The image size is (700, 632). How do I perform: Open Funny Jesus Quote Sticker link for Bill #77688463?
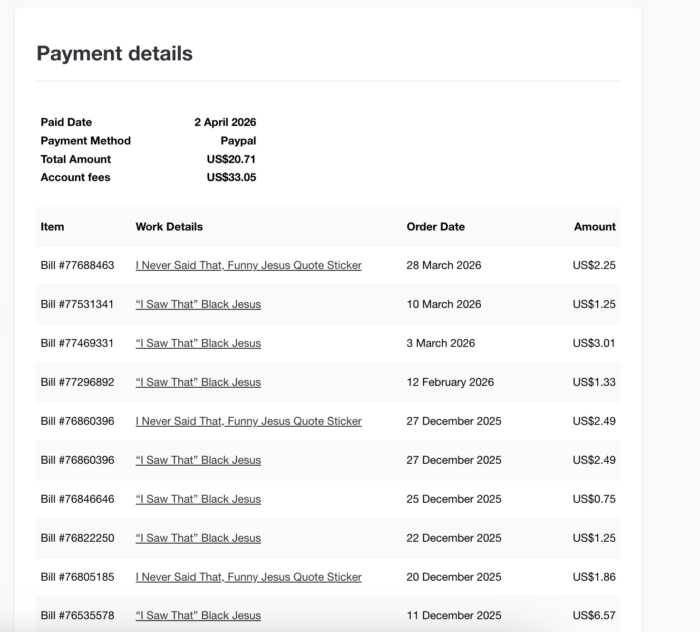tap(249, 265)
